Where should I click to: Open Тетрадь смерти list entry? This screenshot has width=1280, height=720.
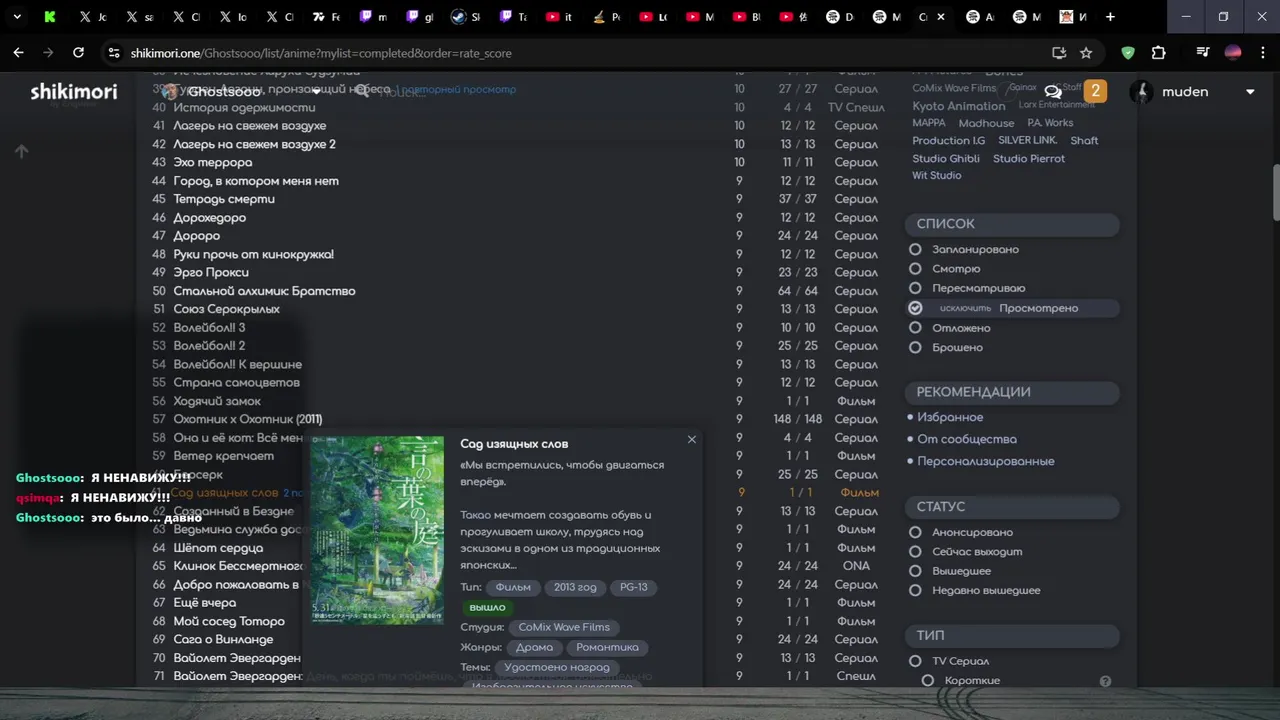(x=224, y=199)
